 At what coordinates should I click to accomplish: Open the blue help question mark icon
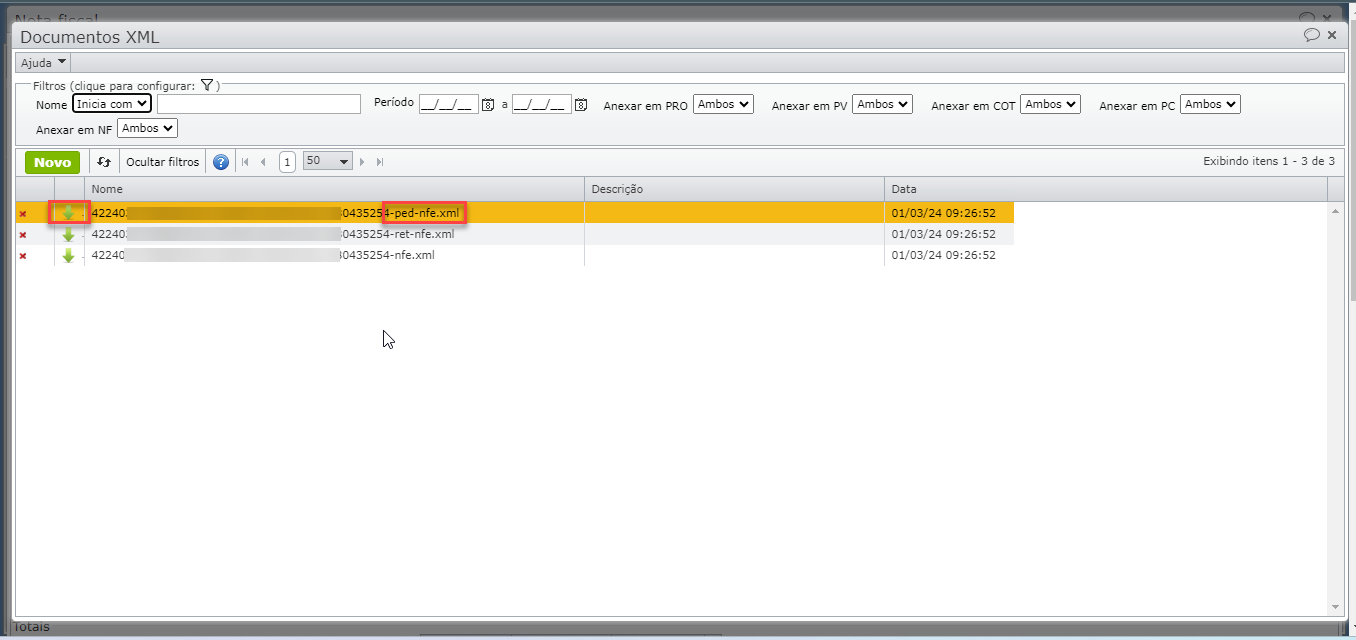coord(221,162)
